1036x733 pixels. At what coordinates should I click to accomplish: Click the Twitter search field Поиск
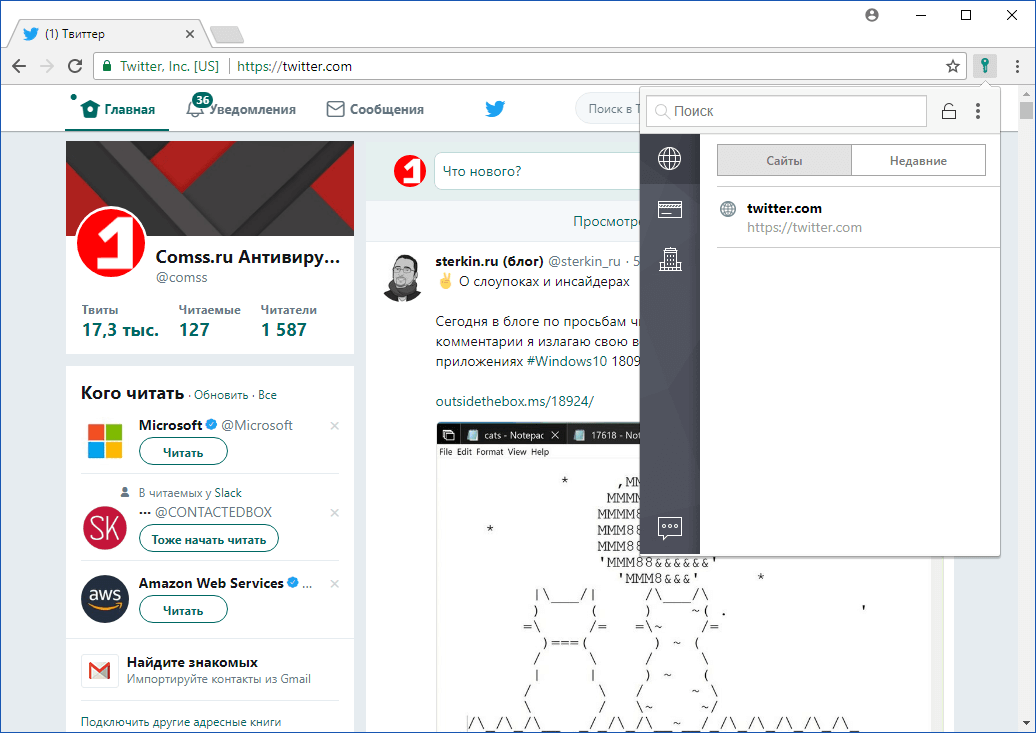click(x=609, y=109)
